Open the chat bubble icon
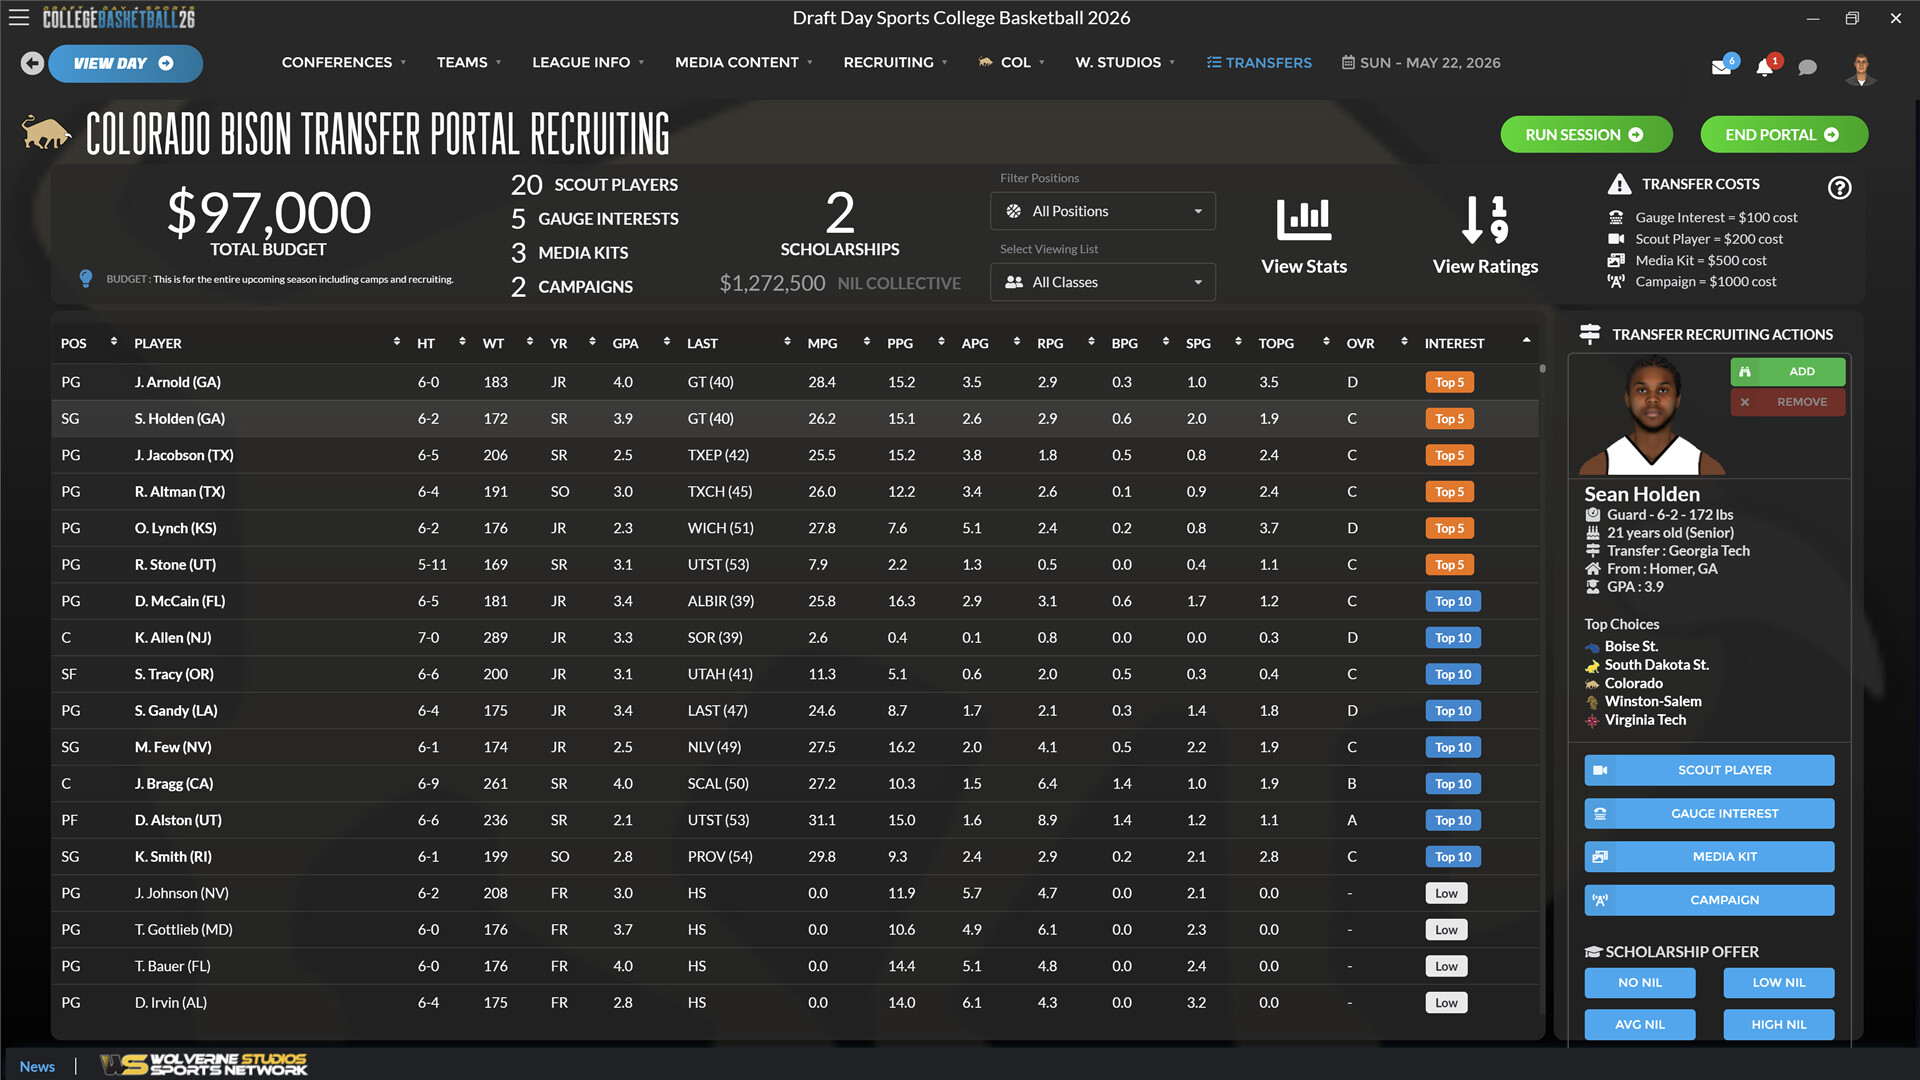1920x1080 pixels. tap(1807, 68)
